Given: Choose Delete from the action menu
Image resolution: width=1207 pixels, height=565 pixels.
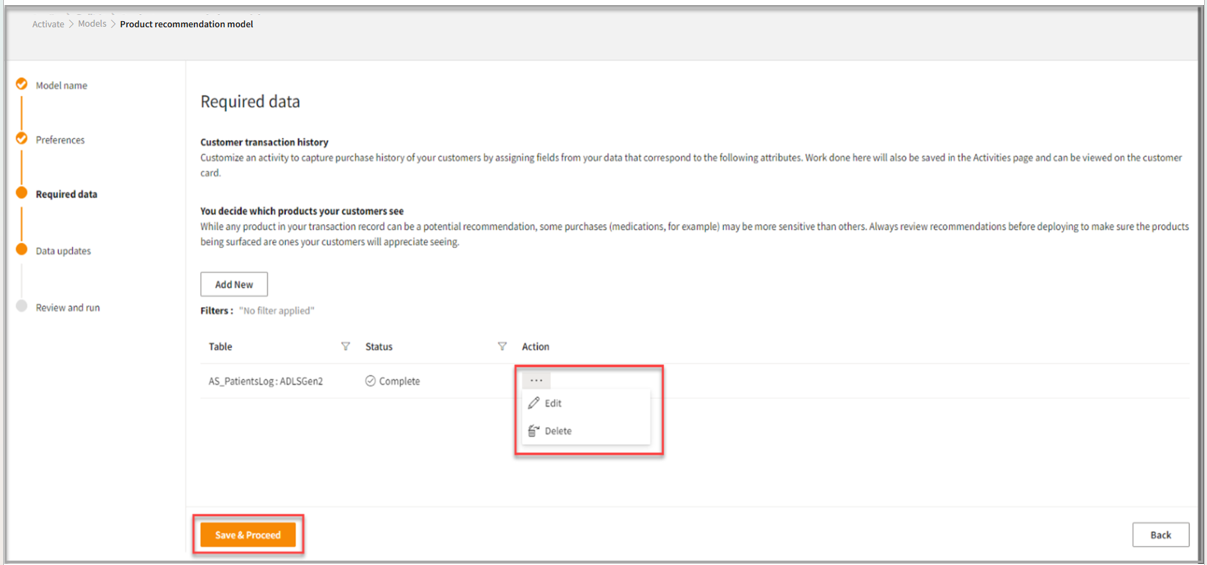Looking at the screenshot, I should point(558,431).
